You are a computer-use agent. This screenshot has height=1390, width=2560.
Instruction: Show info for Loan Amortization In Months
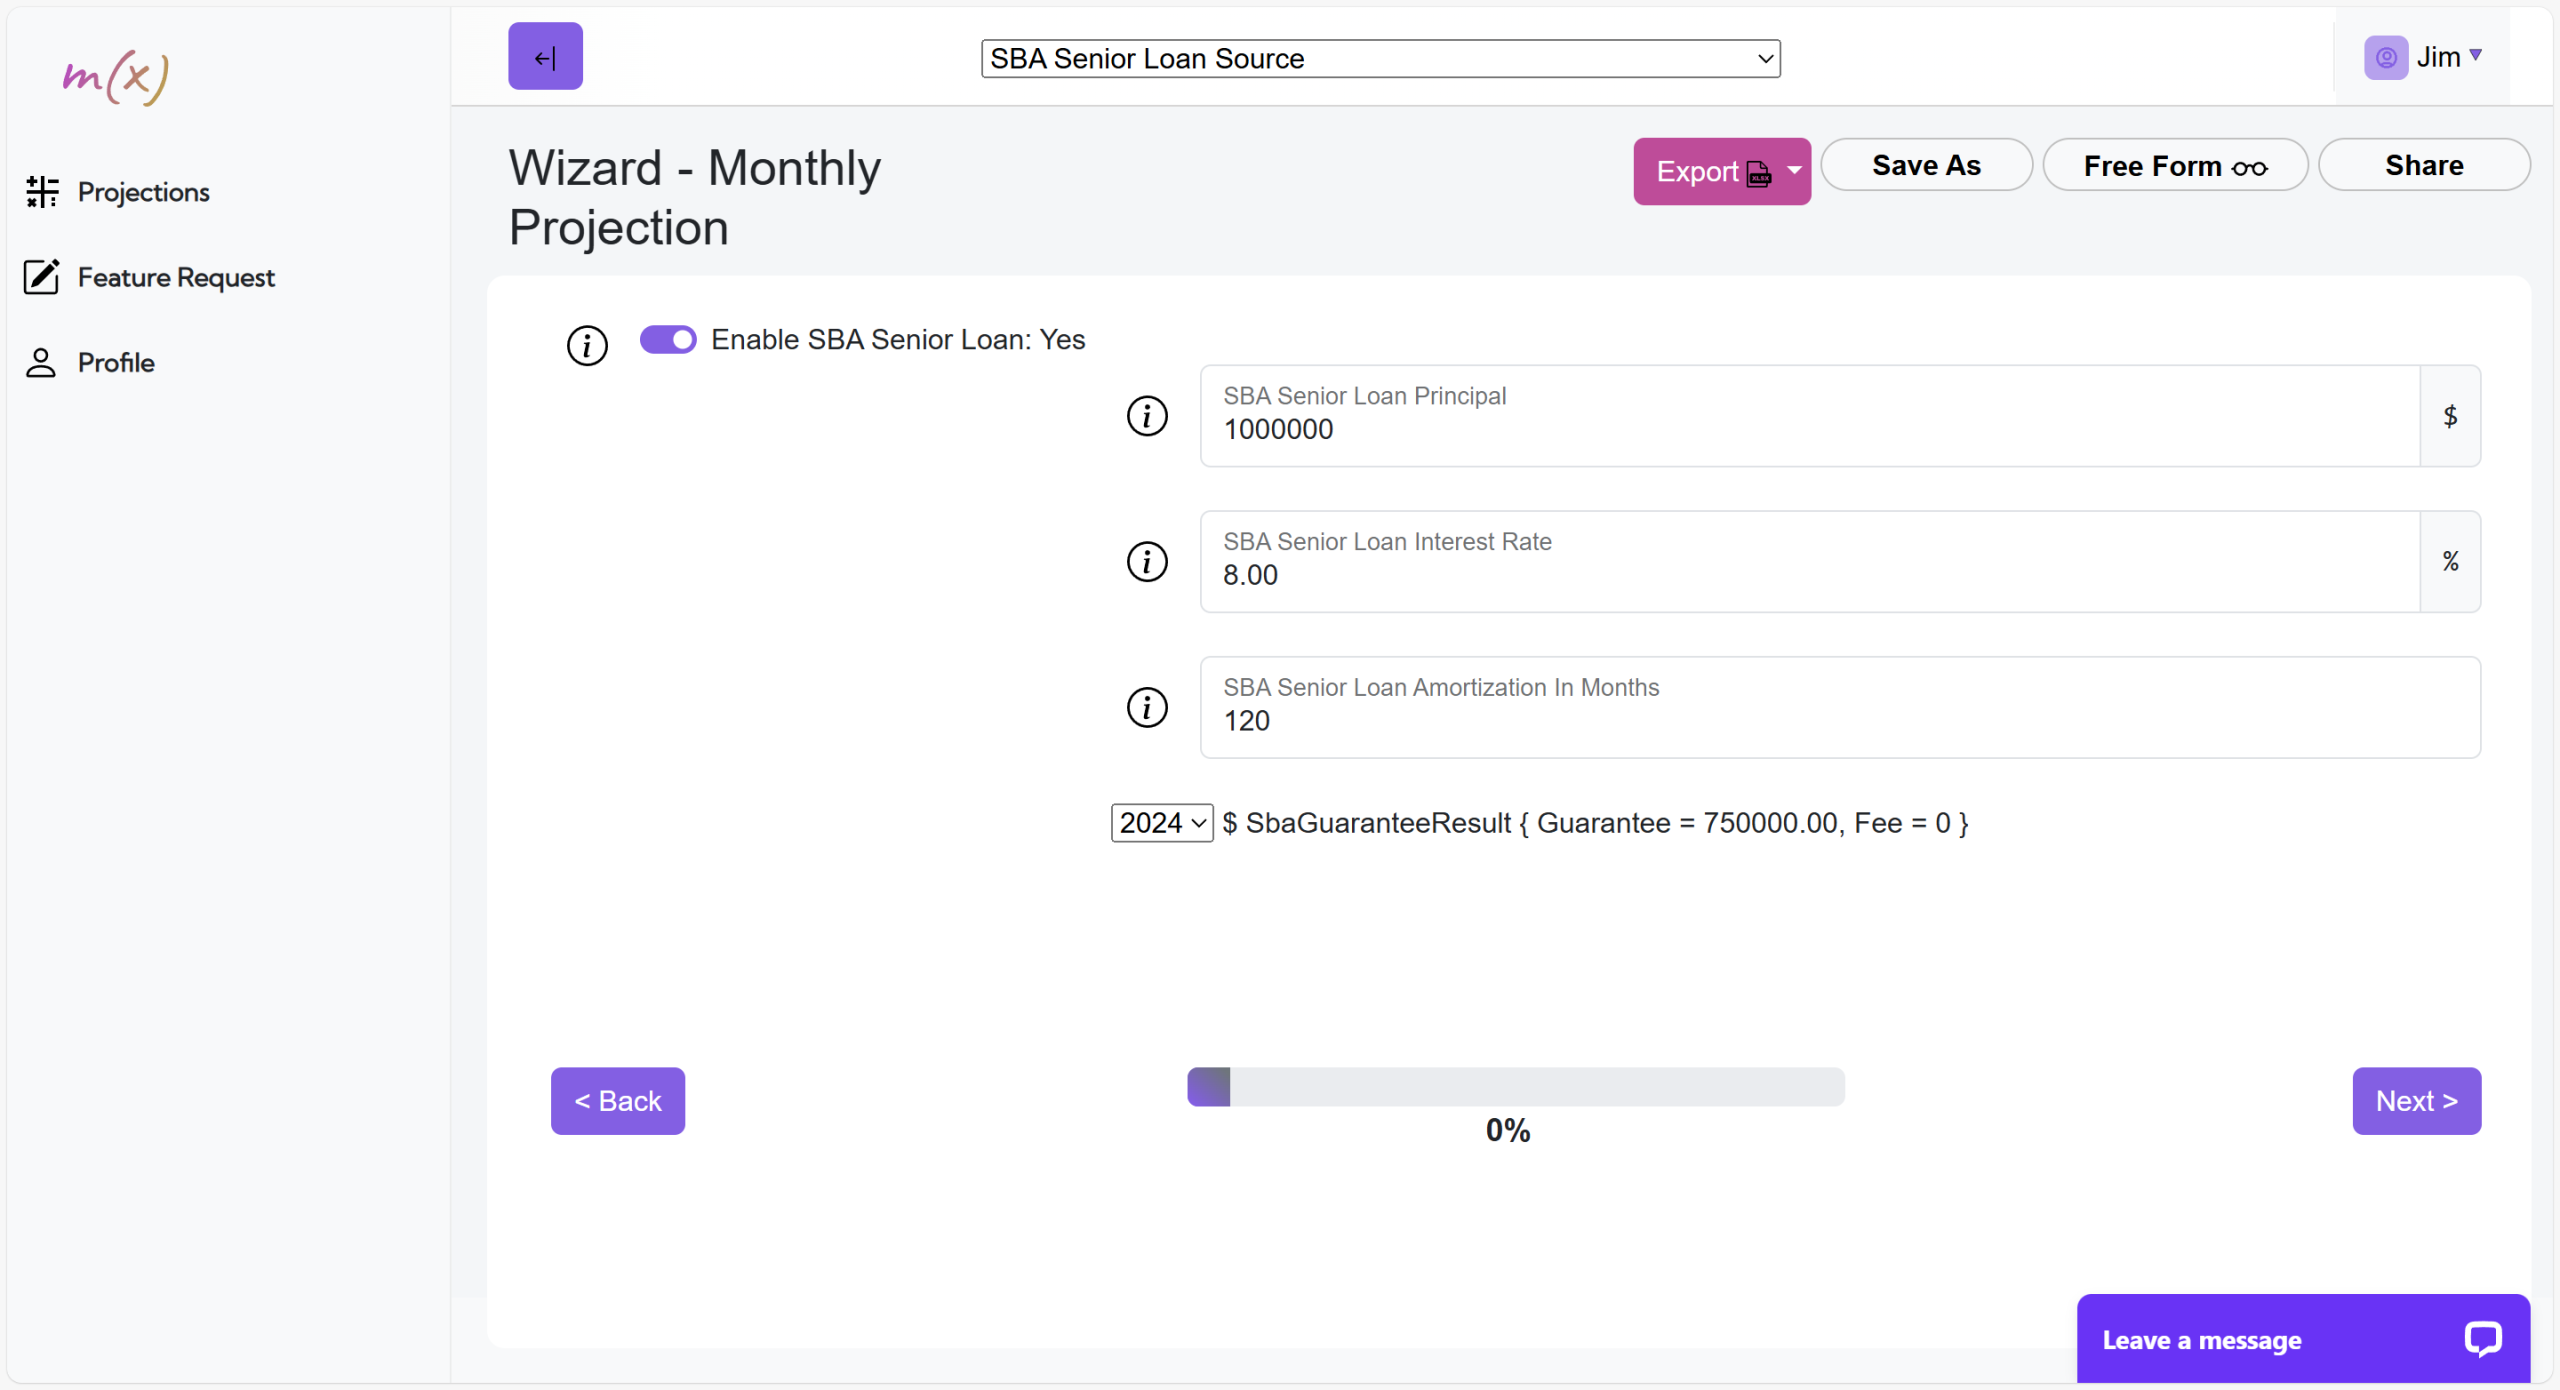pos(1147,708)
